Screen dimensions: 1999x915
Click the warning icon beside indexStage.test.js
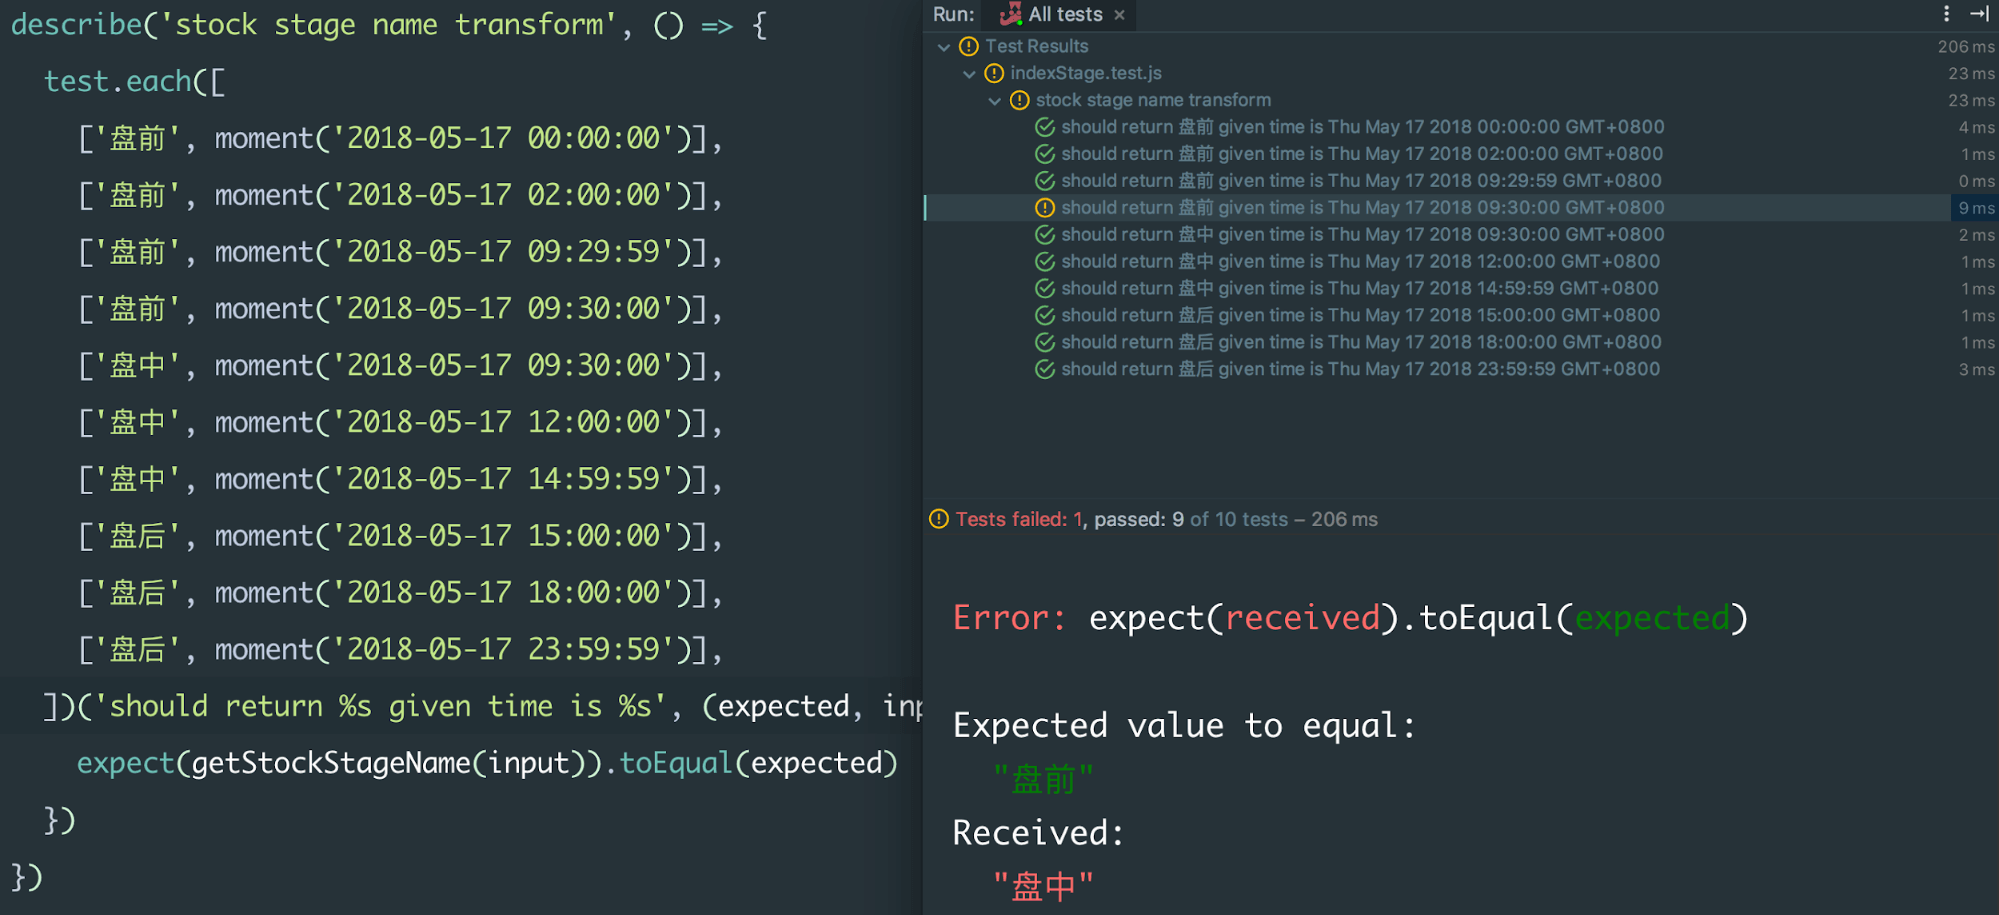click(994, 73)
